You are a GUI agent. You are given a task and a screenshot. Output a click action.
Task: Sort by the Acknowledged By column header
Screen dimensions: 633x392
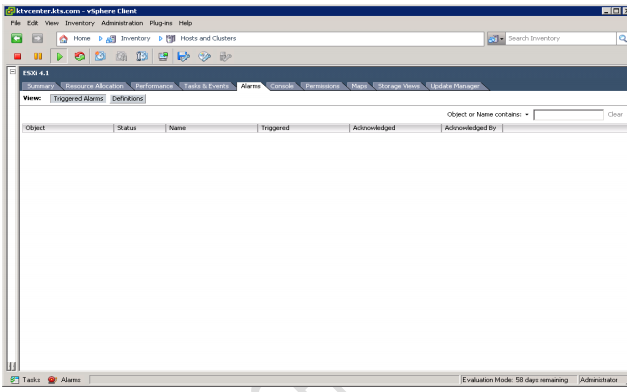(472, 128)
